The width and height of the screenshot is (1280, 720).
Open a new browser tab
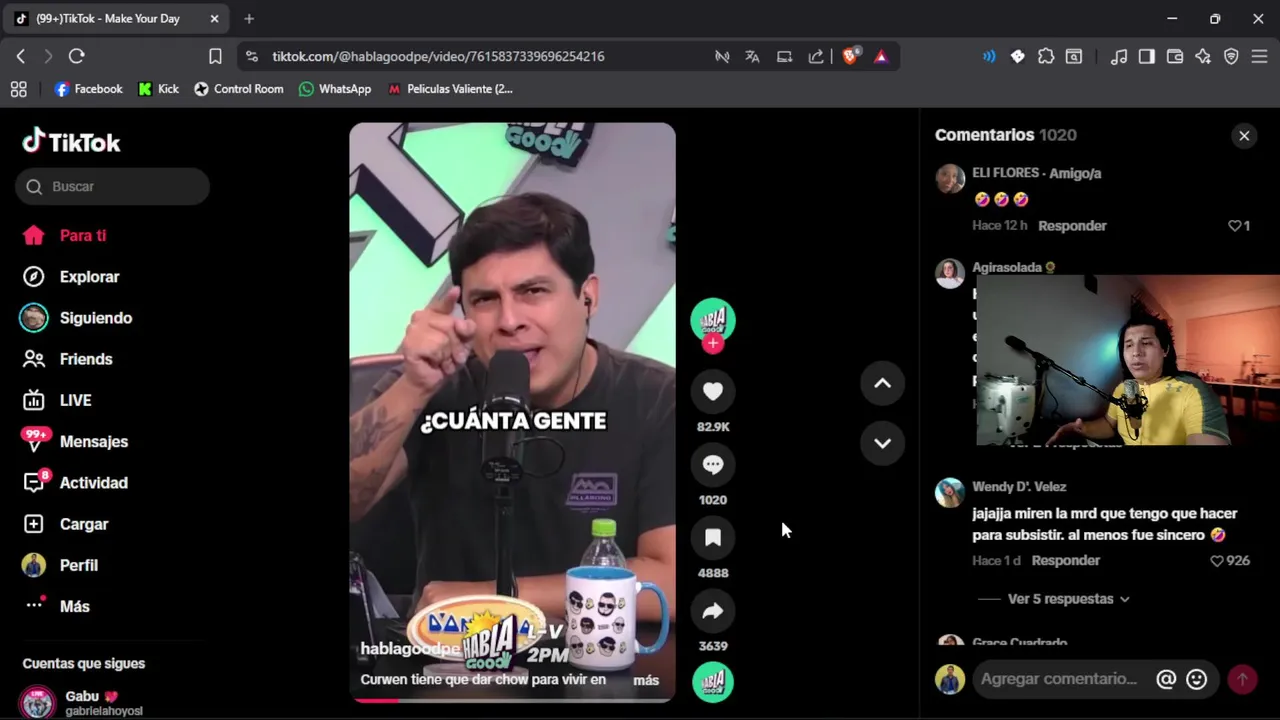pos(249,18)
